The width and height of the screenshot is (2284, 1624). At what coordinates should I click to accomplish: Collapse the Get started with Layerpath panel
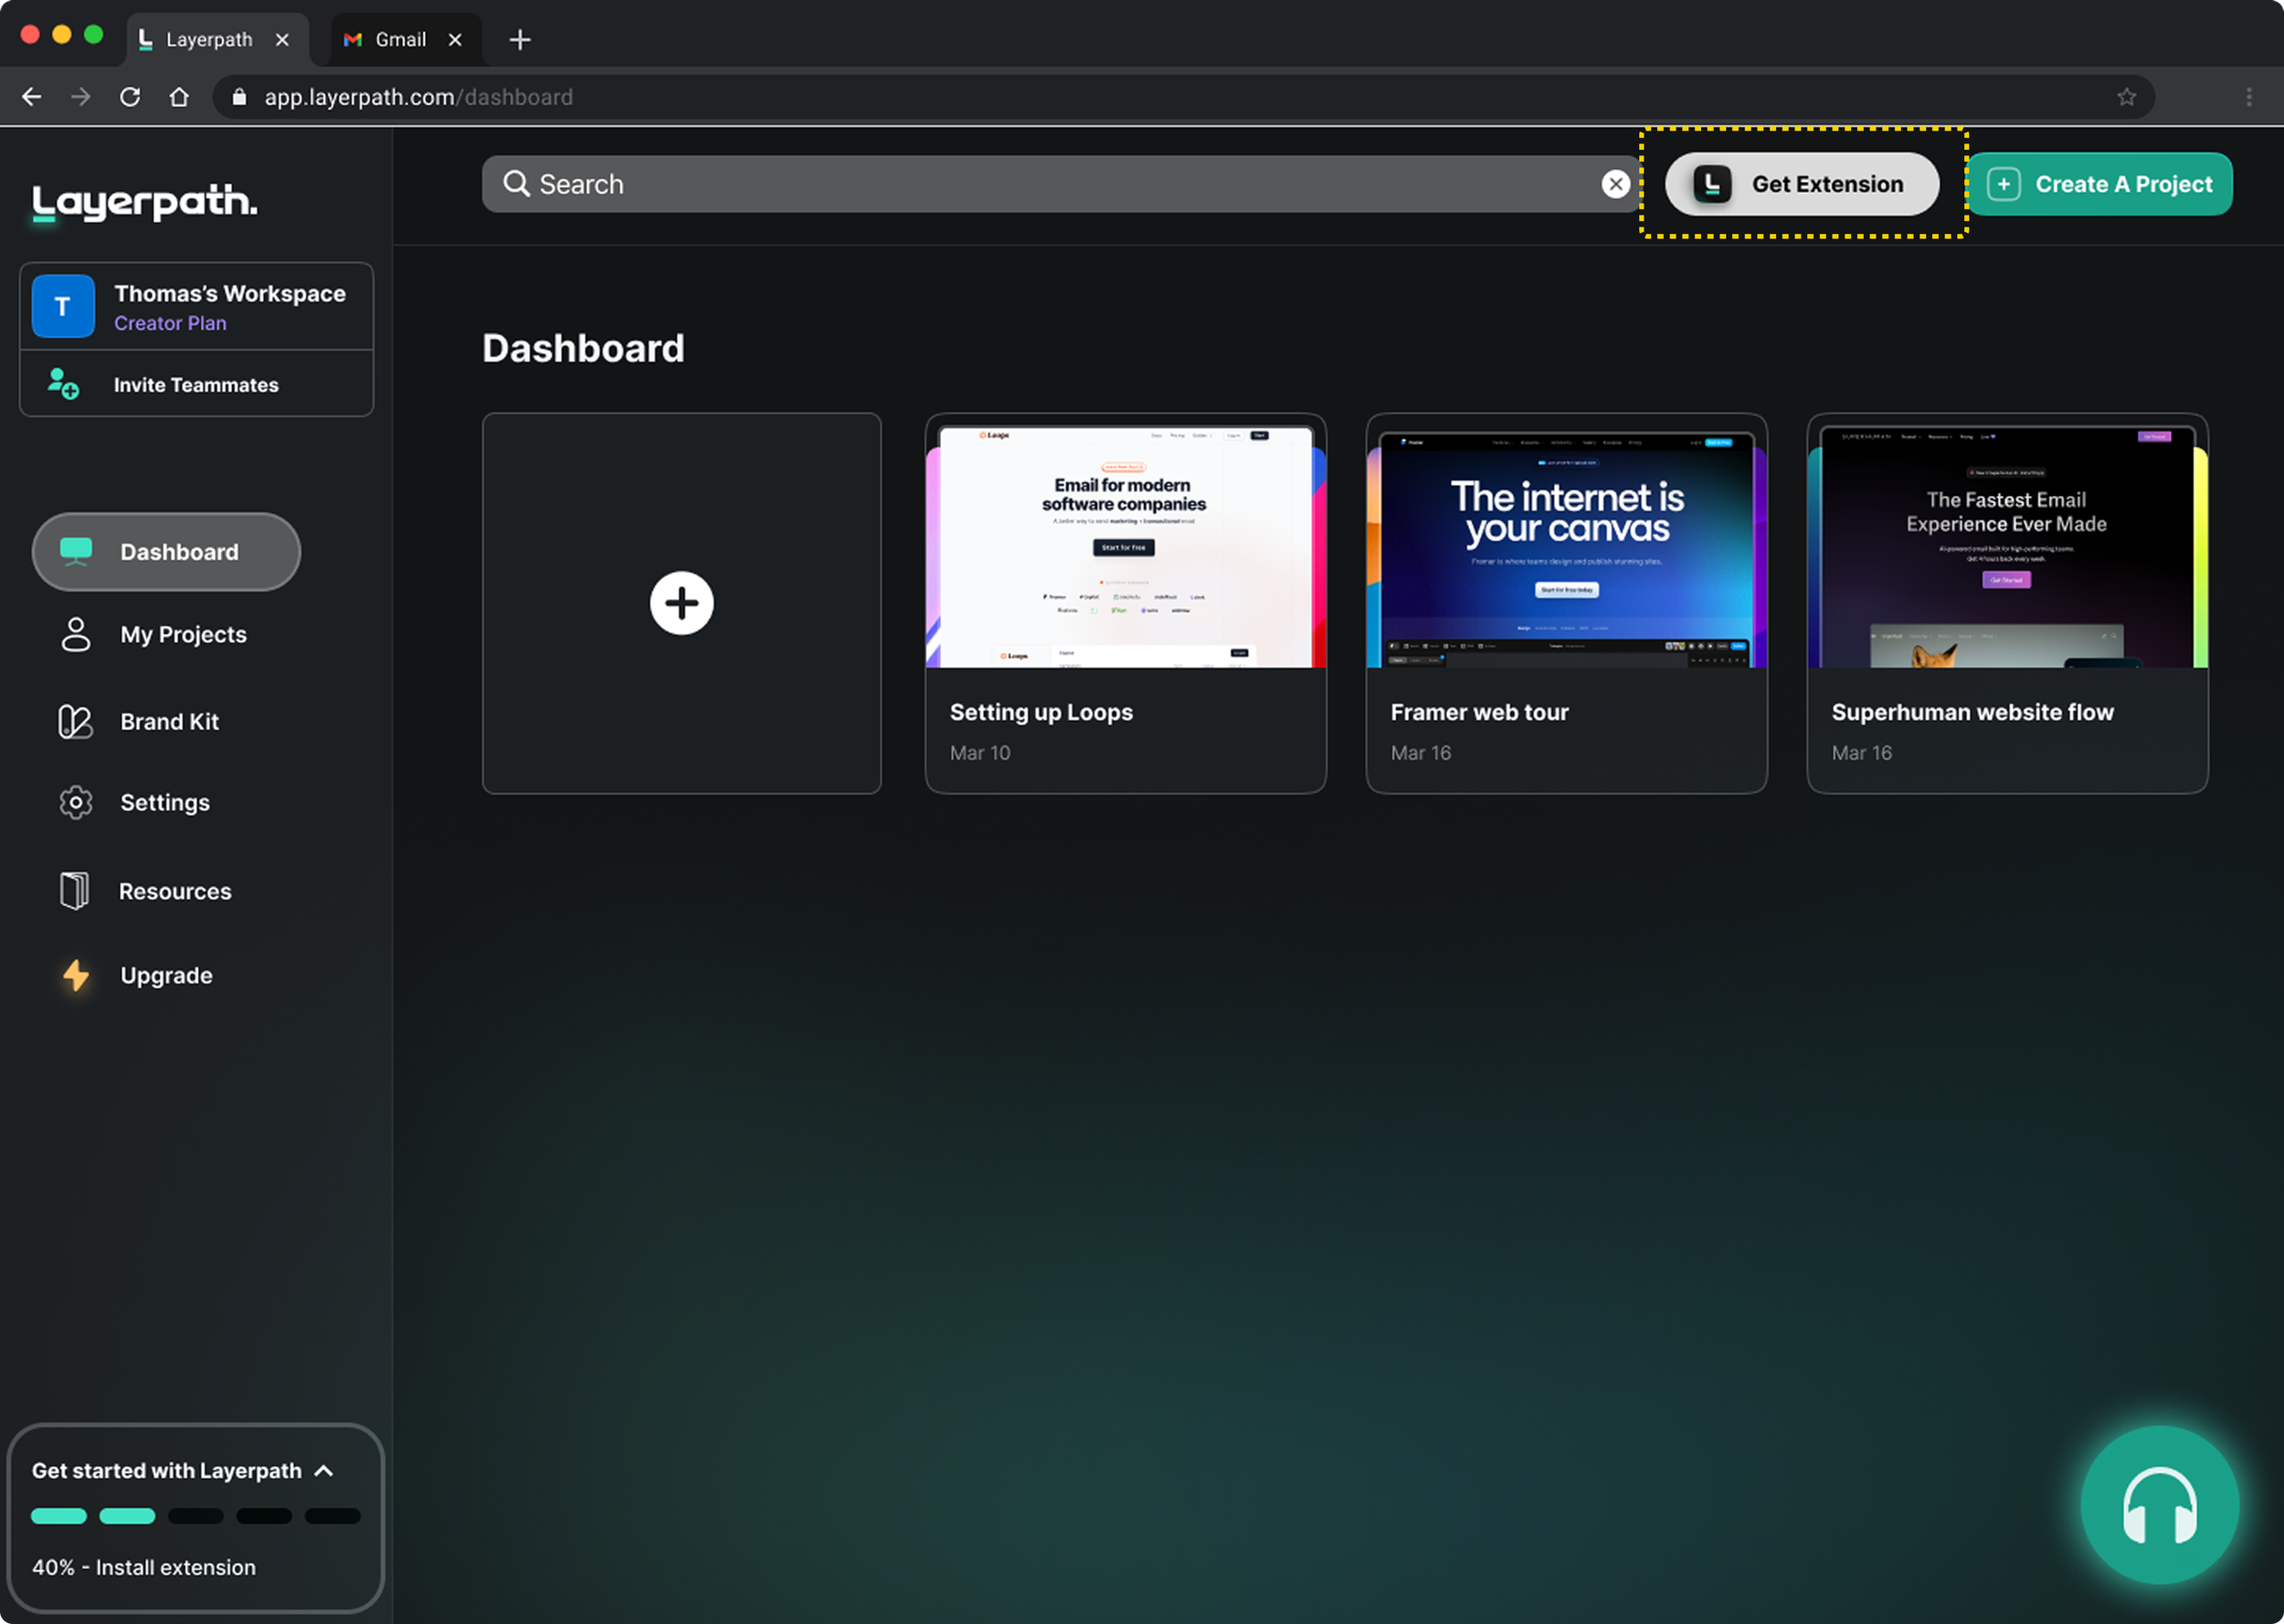point(324,1470)
